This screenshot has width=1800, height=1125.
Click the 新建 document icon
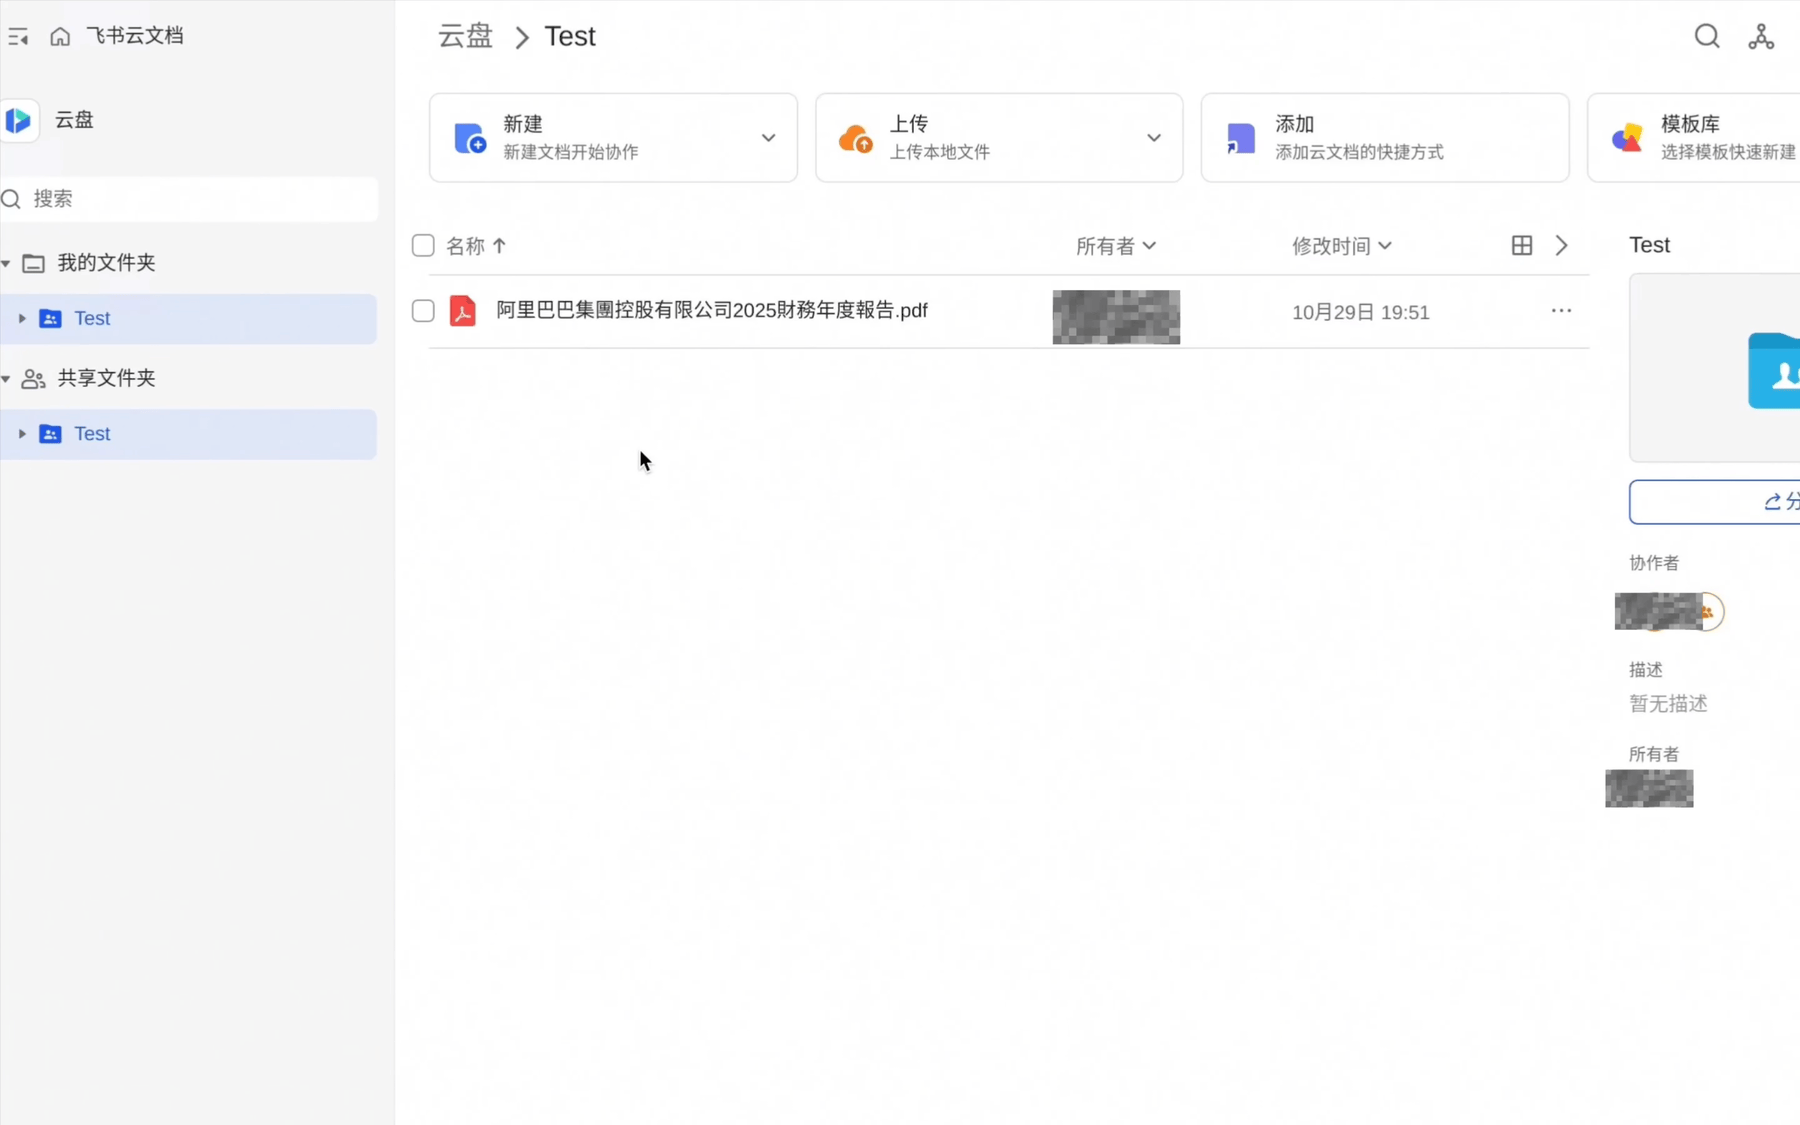pyautogui.click(x=470, y=138)
